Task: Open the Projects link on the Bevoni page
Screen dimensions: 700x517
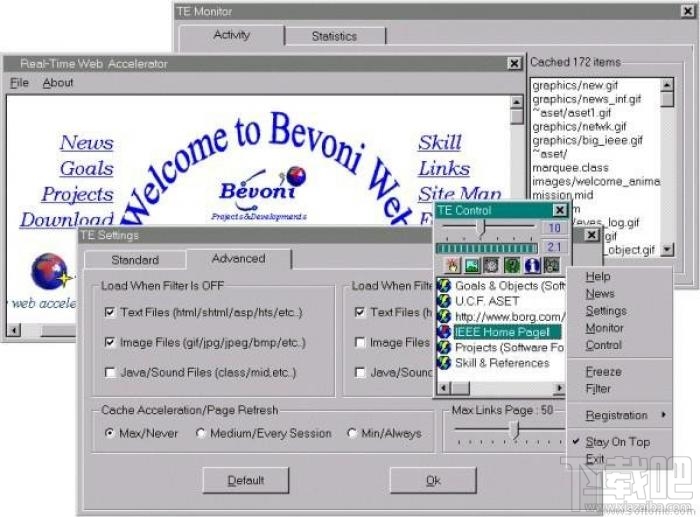Action: tap(77, 195)
